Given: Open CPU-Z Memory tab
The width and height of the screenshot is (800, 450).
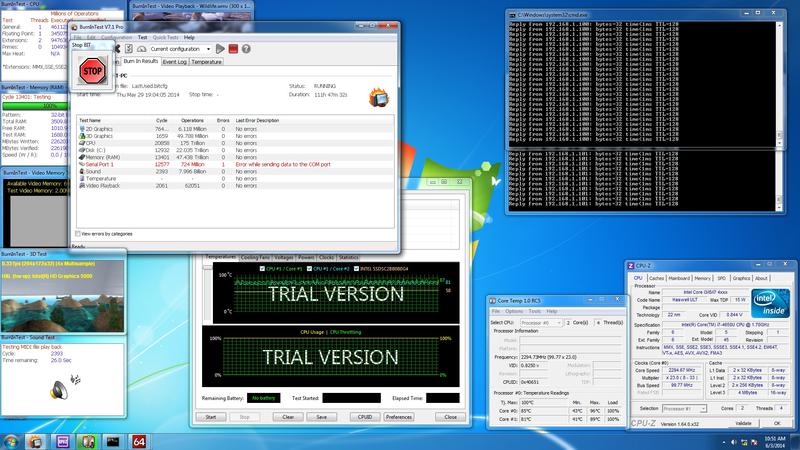Looking at the screenshot, I should [703, 279].
